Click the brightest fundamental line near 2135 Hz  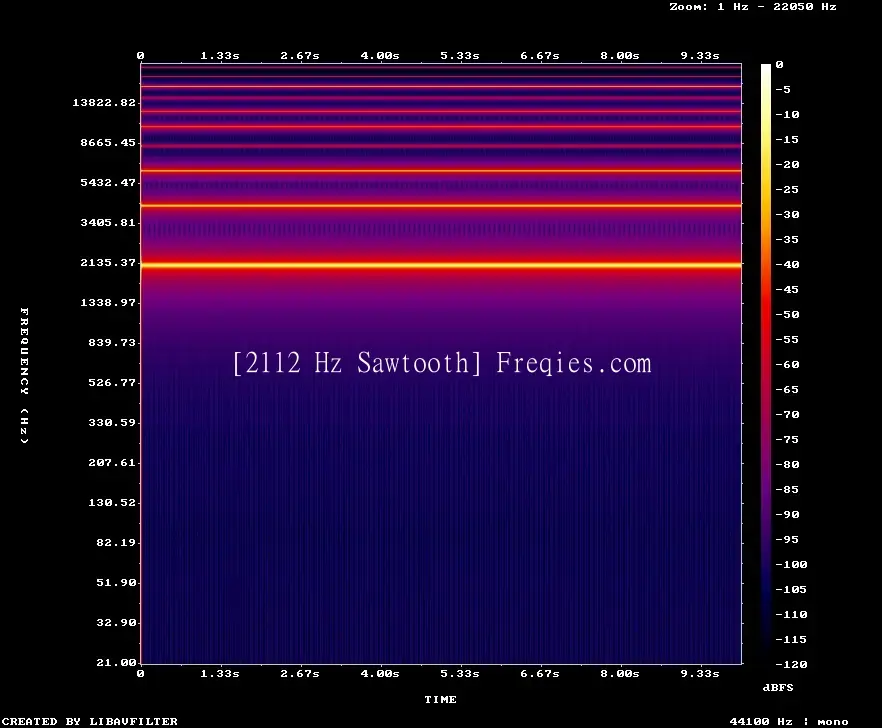[441, 265]
